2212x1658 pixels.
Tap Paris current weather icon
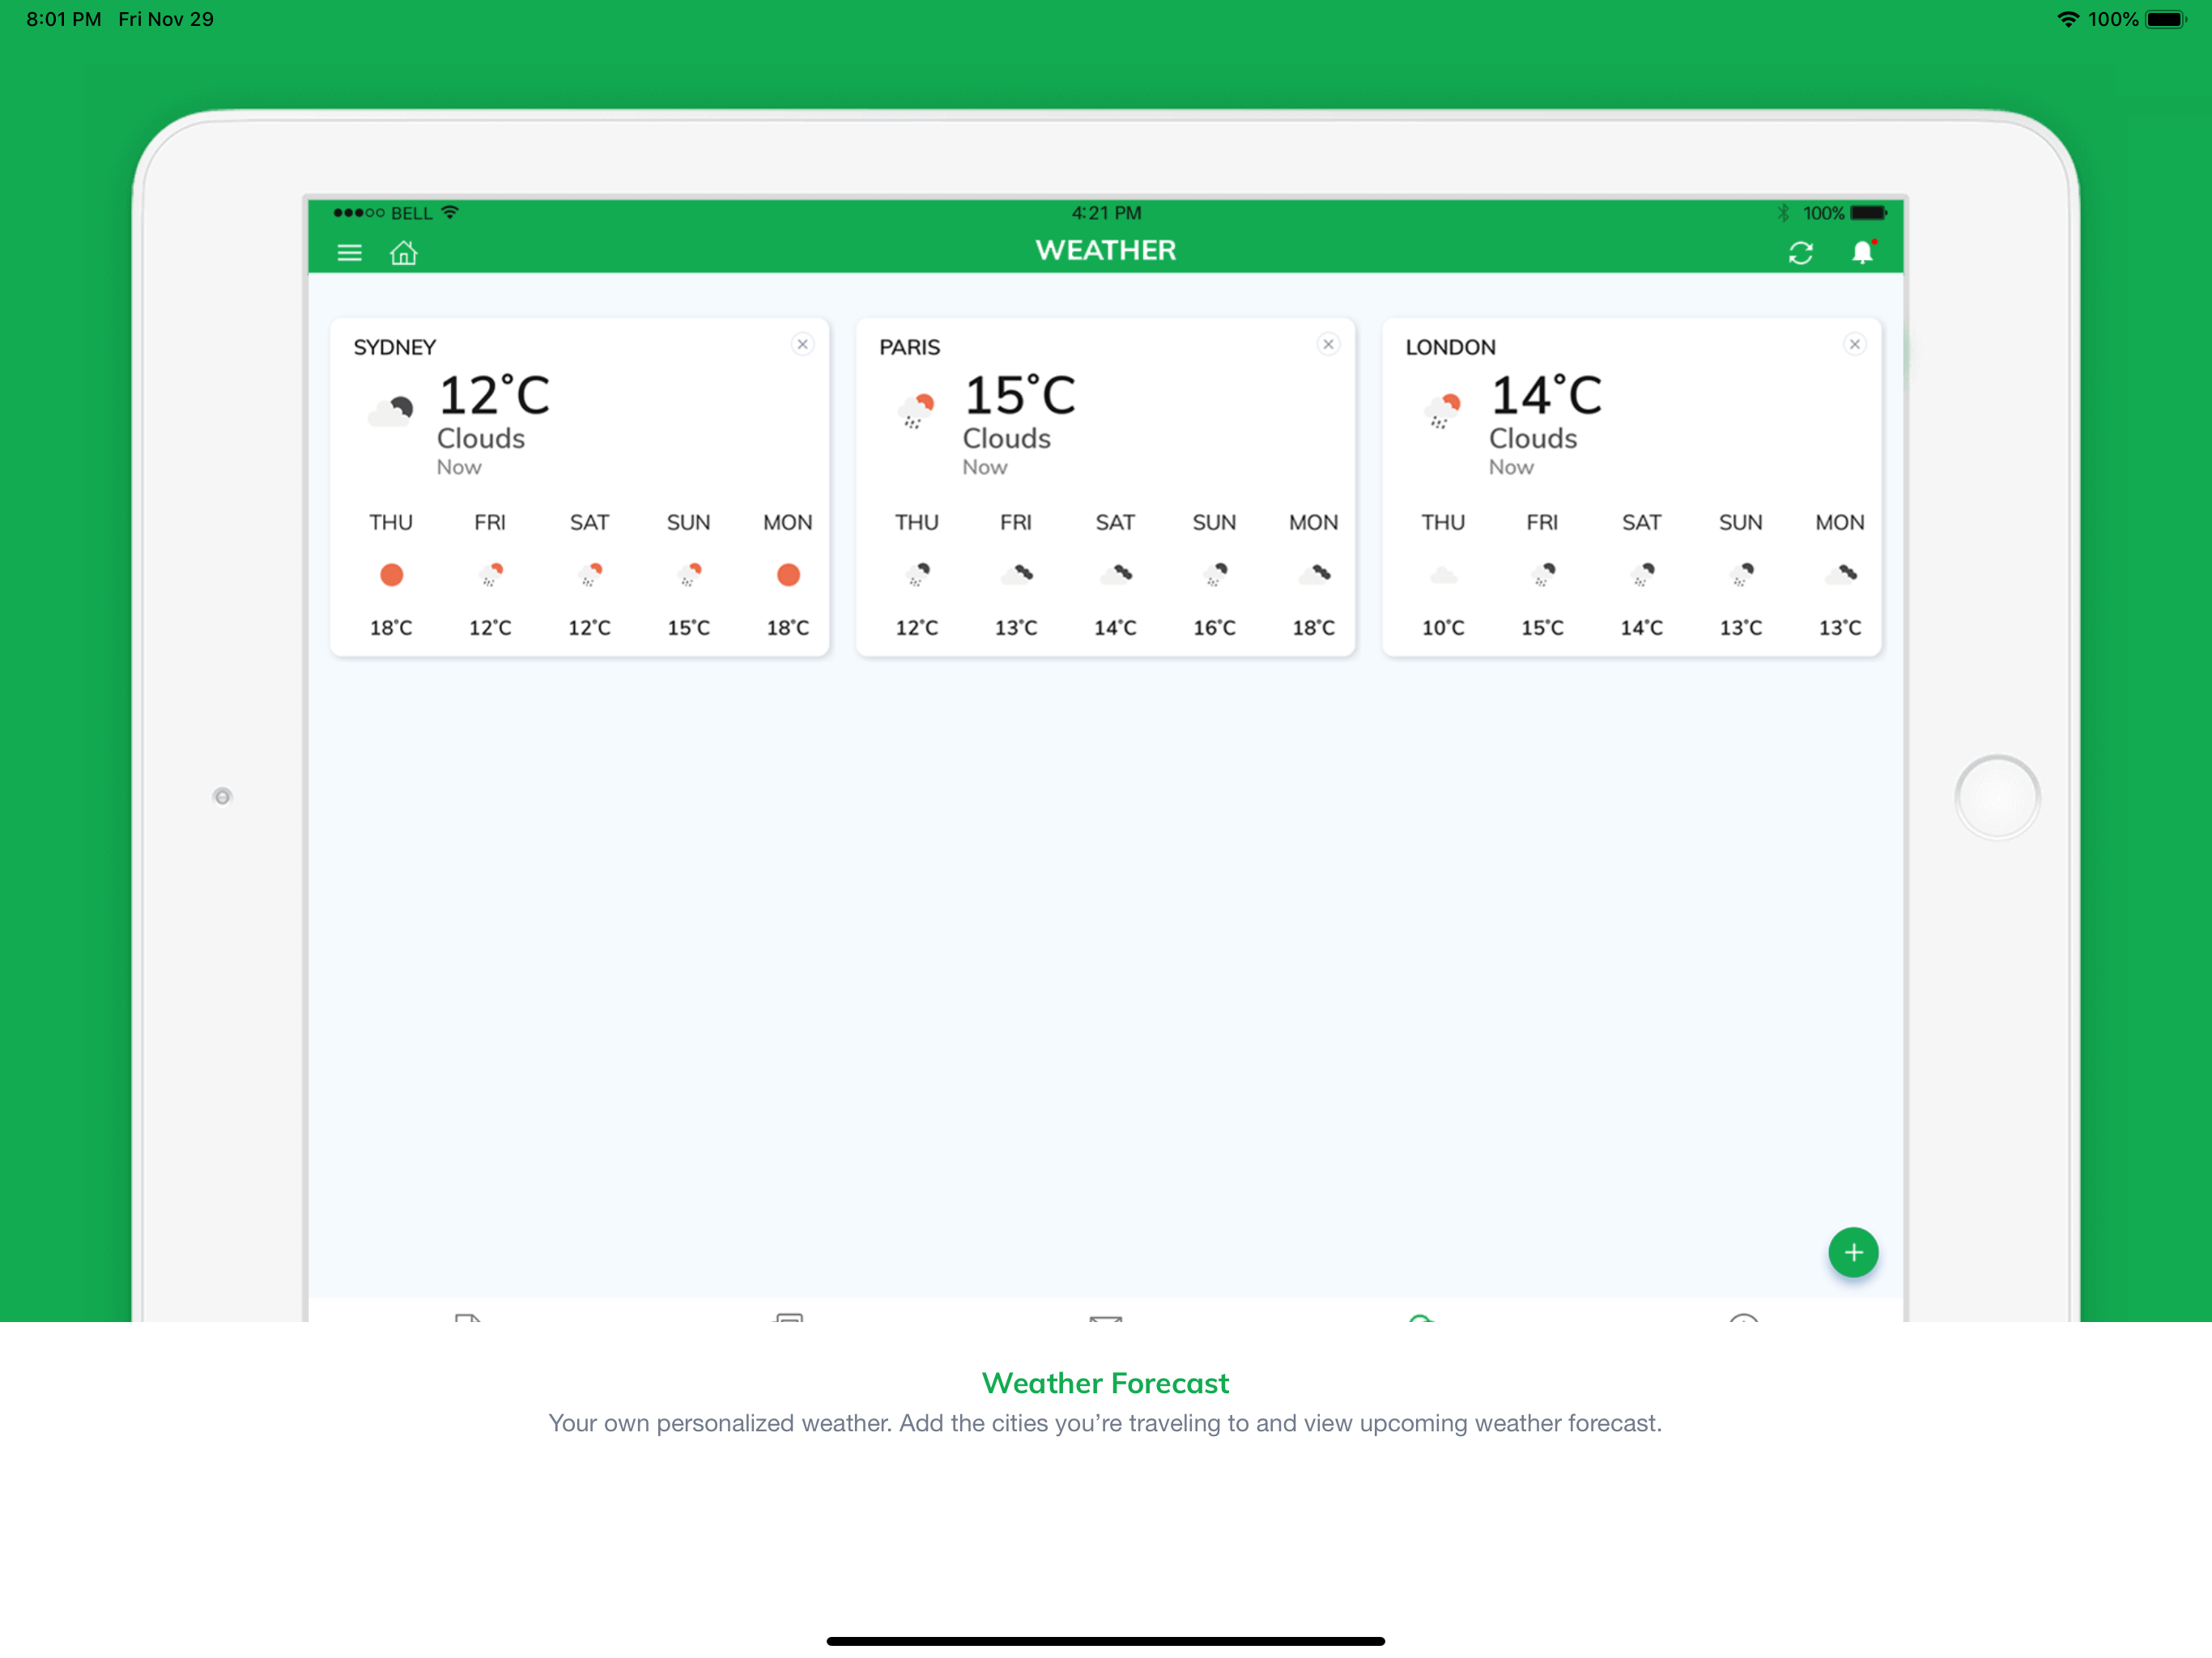click(x=916, y=411)
